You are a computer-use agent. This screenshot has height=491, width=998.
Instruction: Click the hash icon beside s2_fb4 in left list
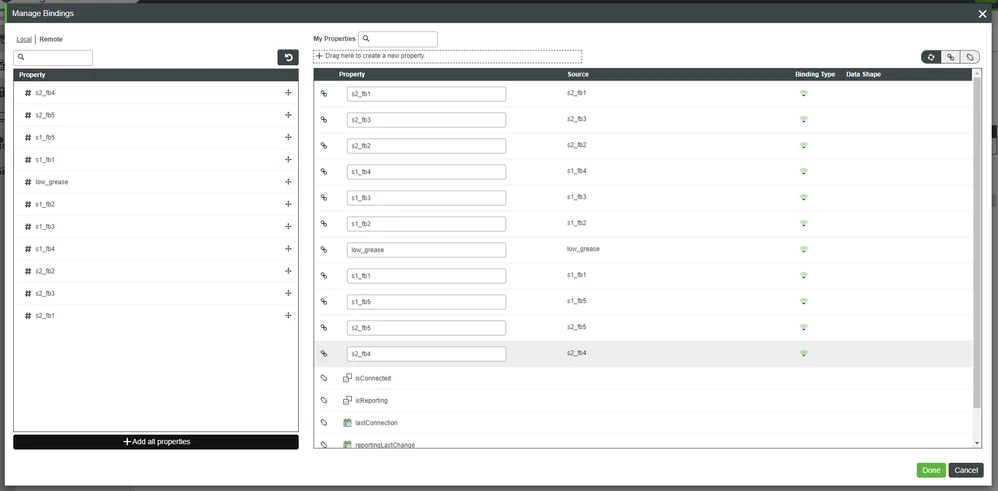coord(28,93)
